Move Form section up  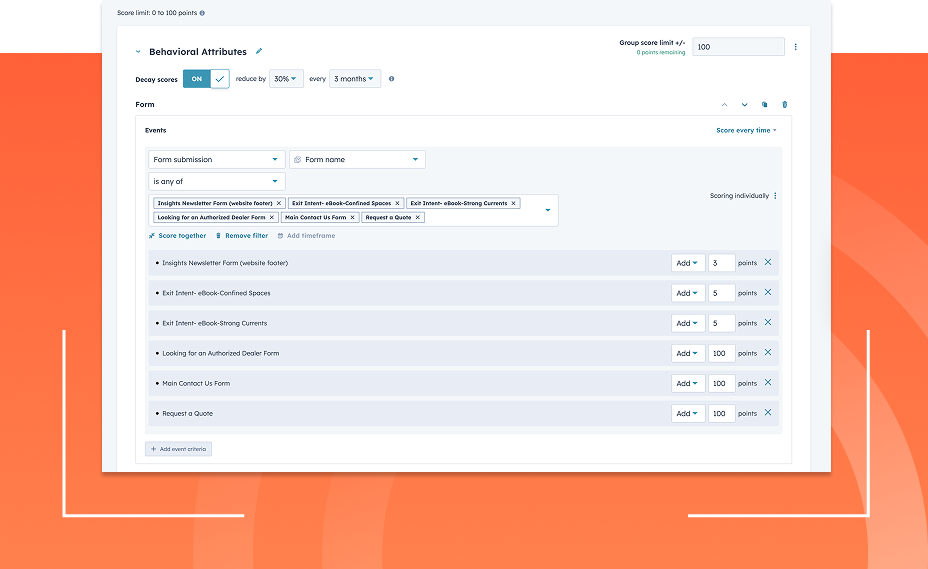[724, 105]
